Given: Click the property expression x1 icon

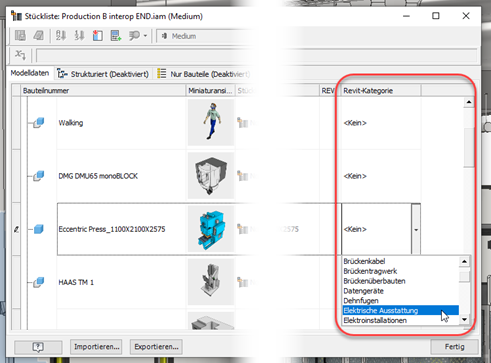Looking at the screenshot, I should (20, 55).
